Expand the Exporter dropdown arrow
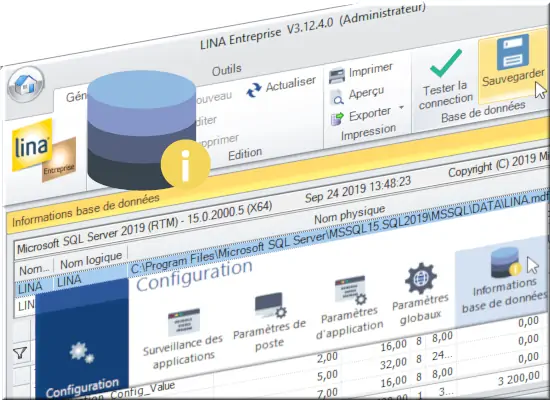The height and width of the screenshot is (400, 550). (x=401, y=107)
